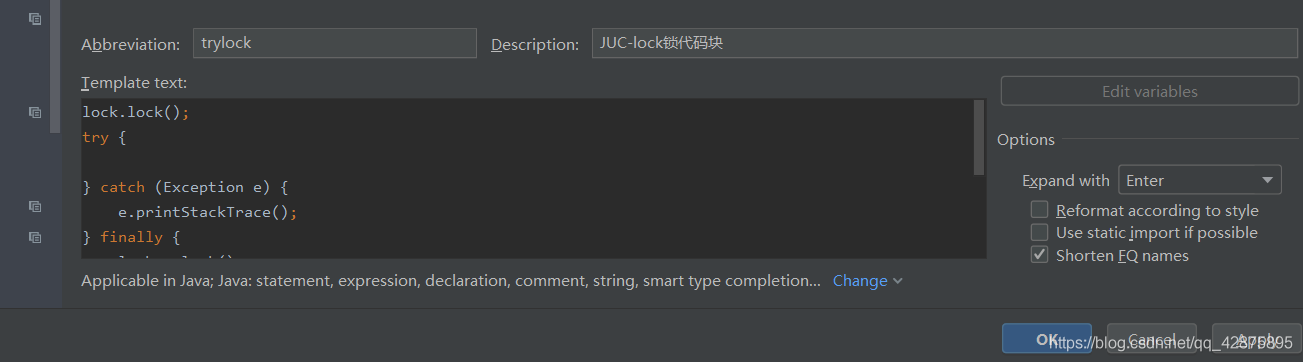1303x362 pixels.
Task: Click the second copy icon in left gutter
Action: click(x=35, y=112)
